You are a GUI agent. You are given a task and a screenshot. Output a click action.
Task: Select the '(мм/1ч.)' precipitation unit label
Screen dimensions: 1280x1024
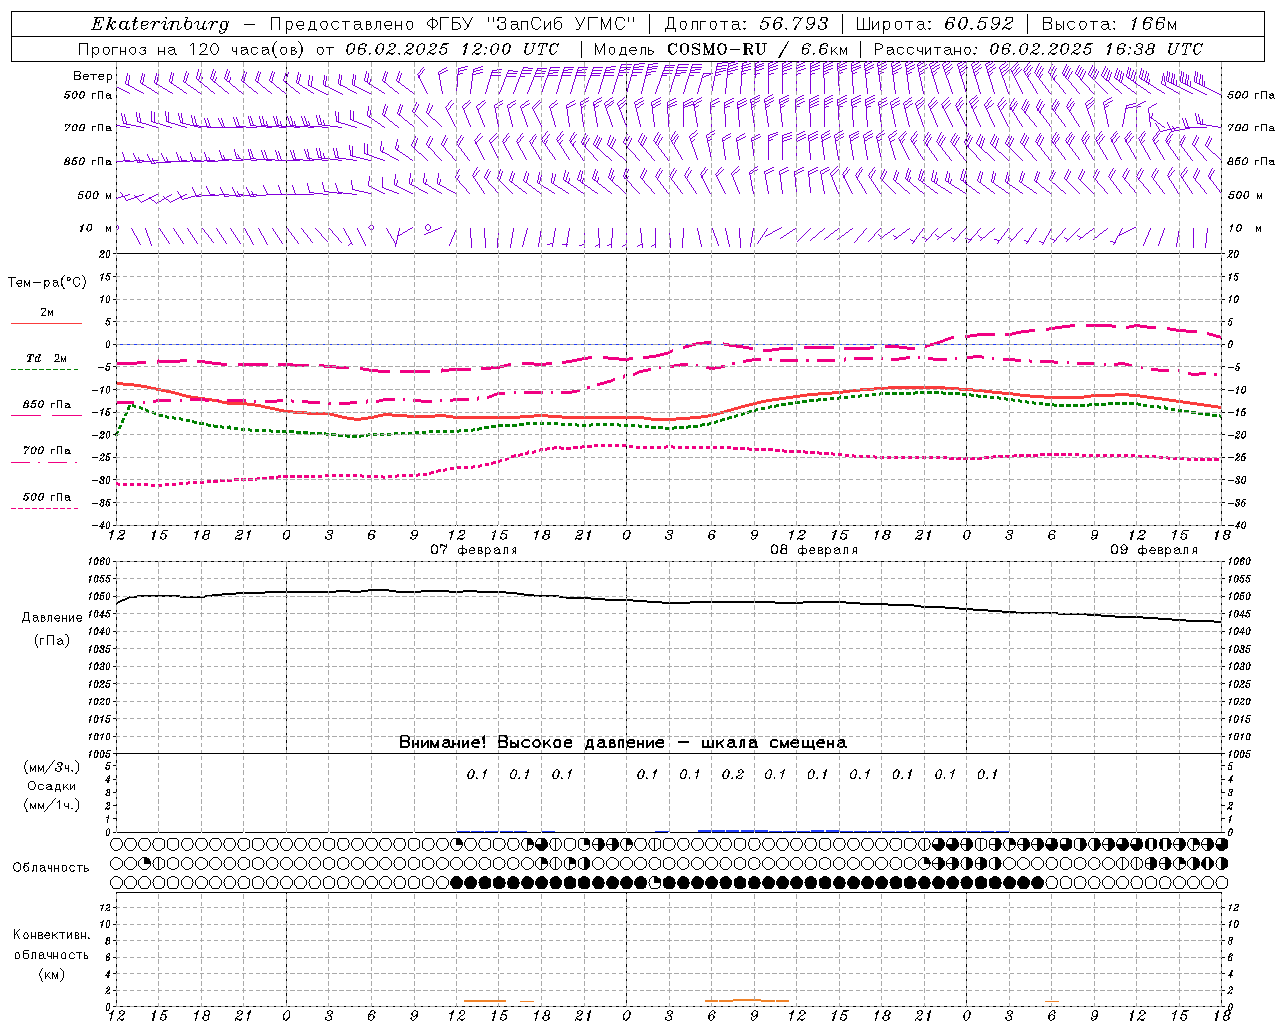[x=52, y=805]
